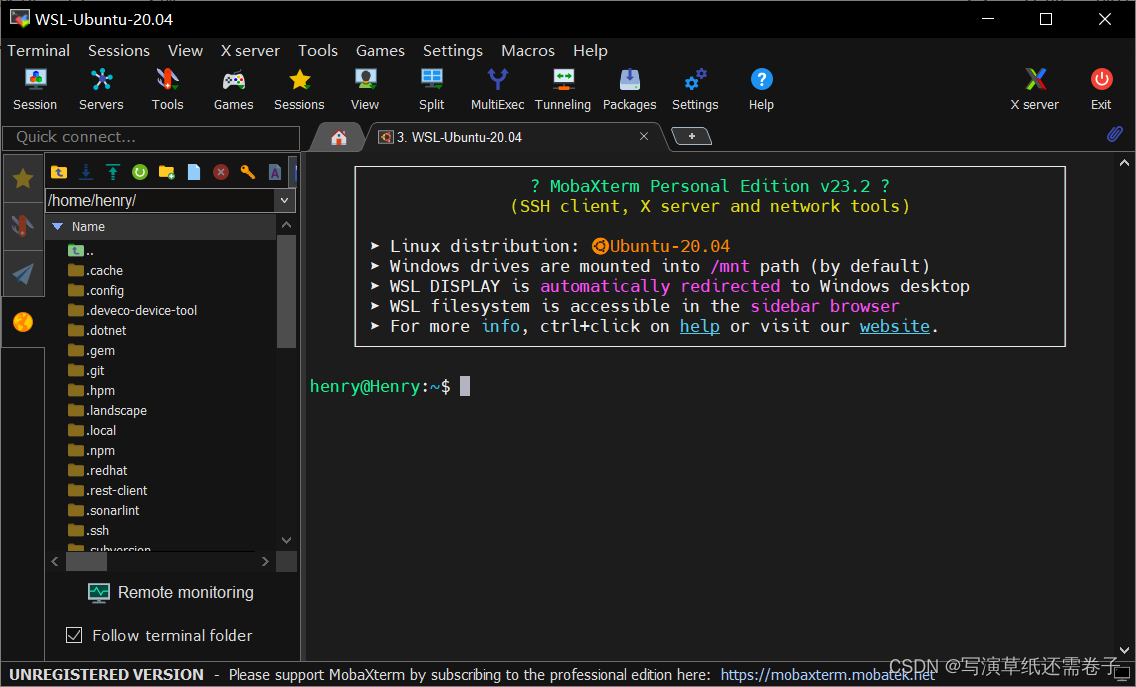Add a new tab with plus button
Viewport: 1136px width, 687px height.
pyautogui.click(x=691, y=136)
